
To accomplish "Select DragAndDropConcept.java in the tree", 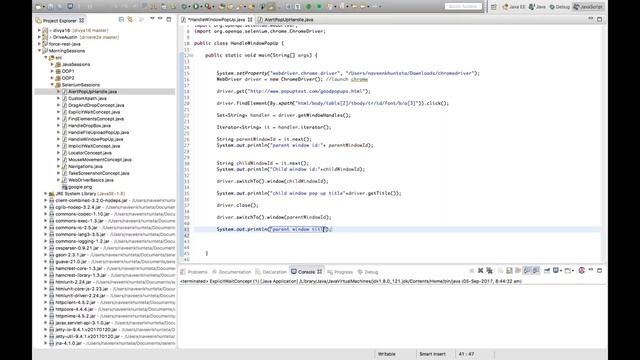I will point(96,105).
